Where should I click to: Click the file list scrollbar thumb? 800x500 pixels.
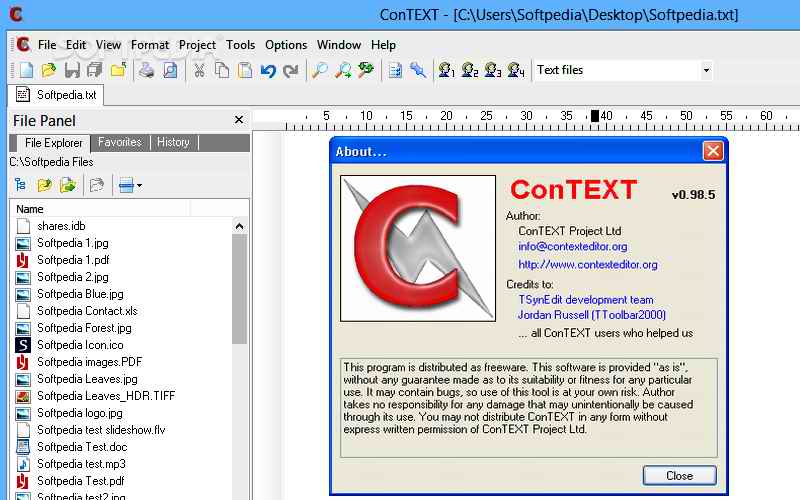[239, 289]
